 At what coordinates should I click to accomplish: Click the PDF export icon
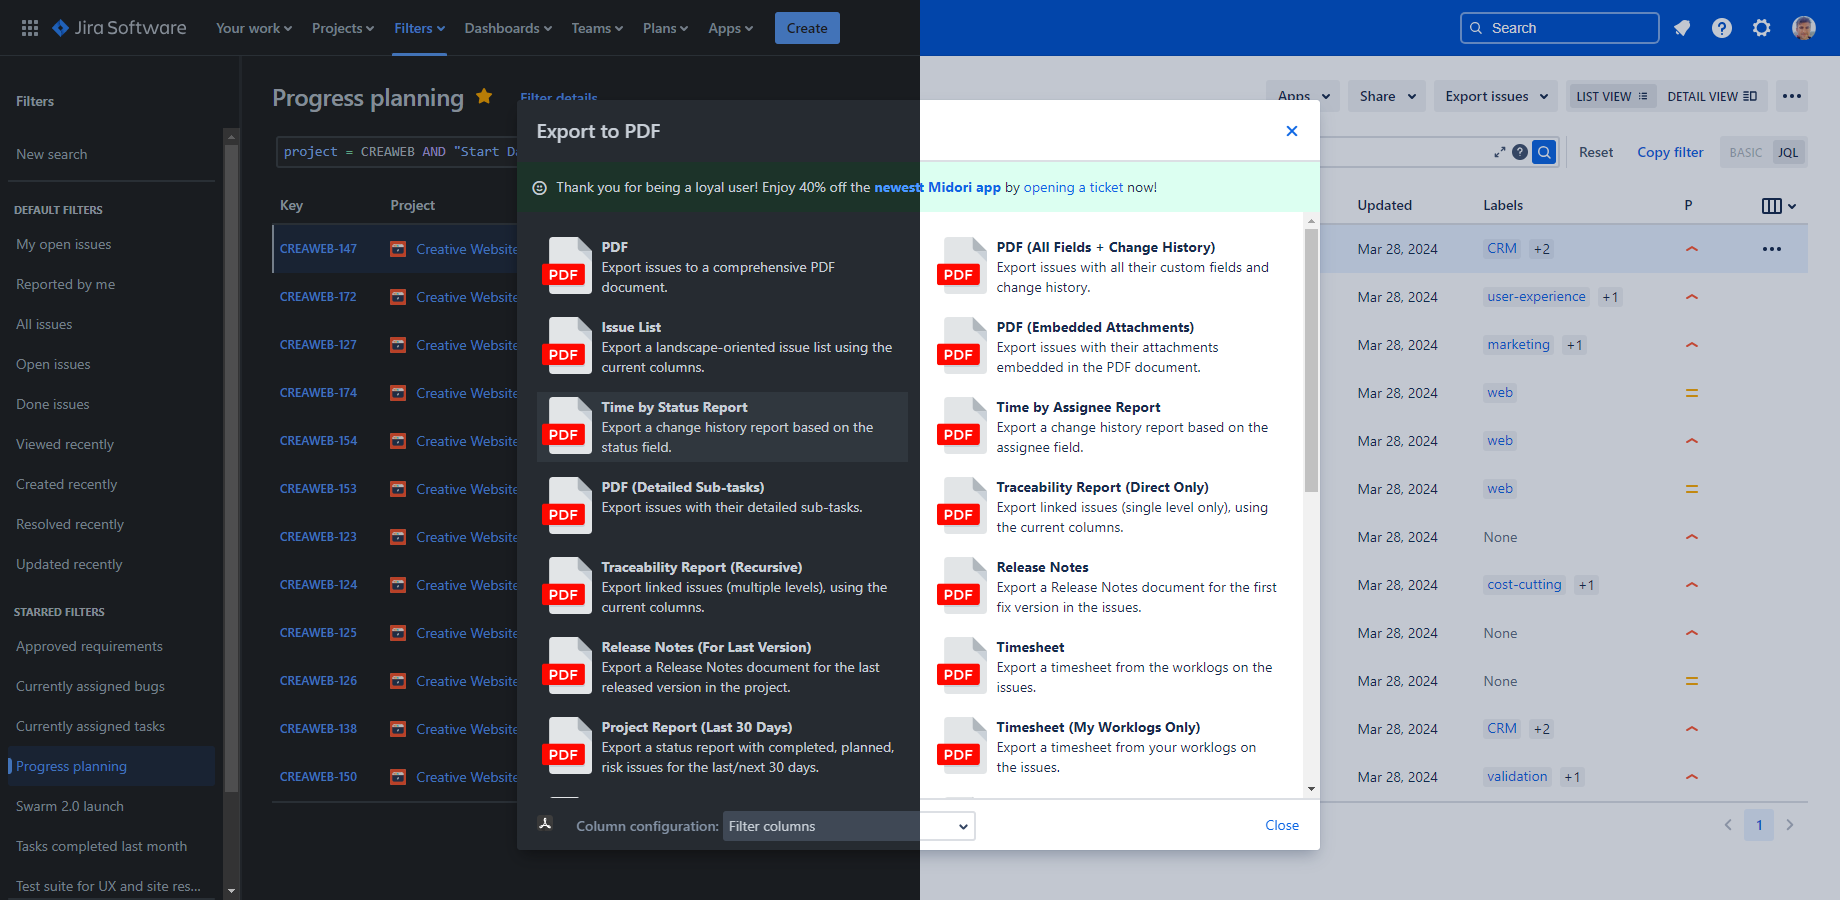pos(567,265)
